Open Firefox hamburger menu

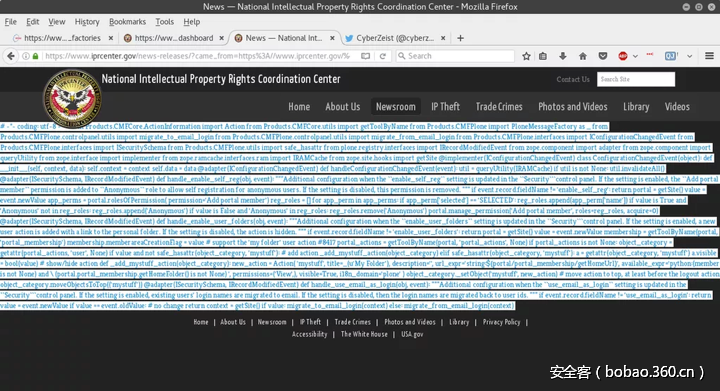coord(709,56)
